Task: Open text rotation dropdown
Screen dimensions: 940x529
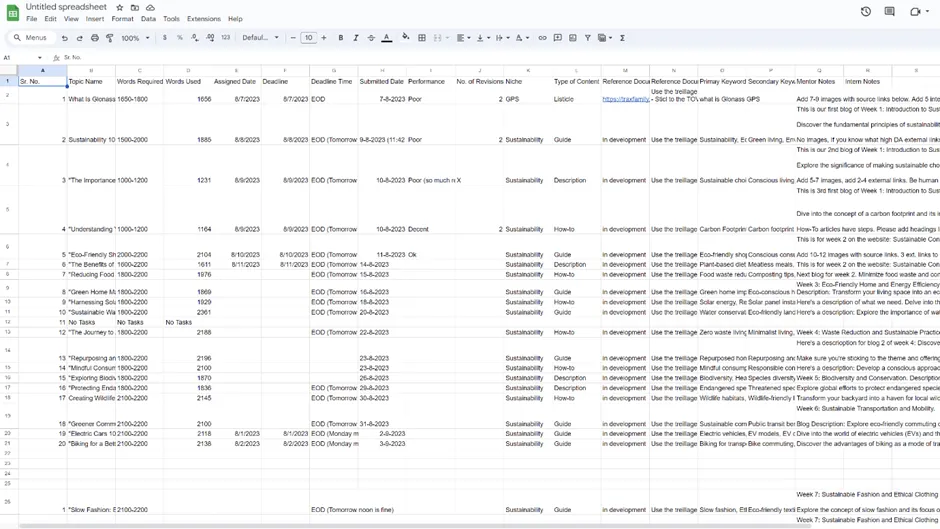Action: 522,38
